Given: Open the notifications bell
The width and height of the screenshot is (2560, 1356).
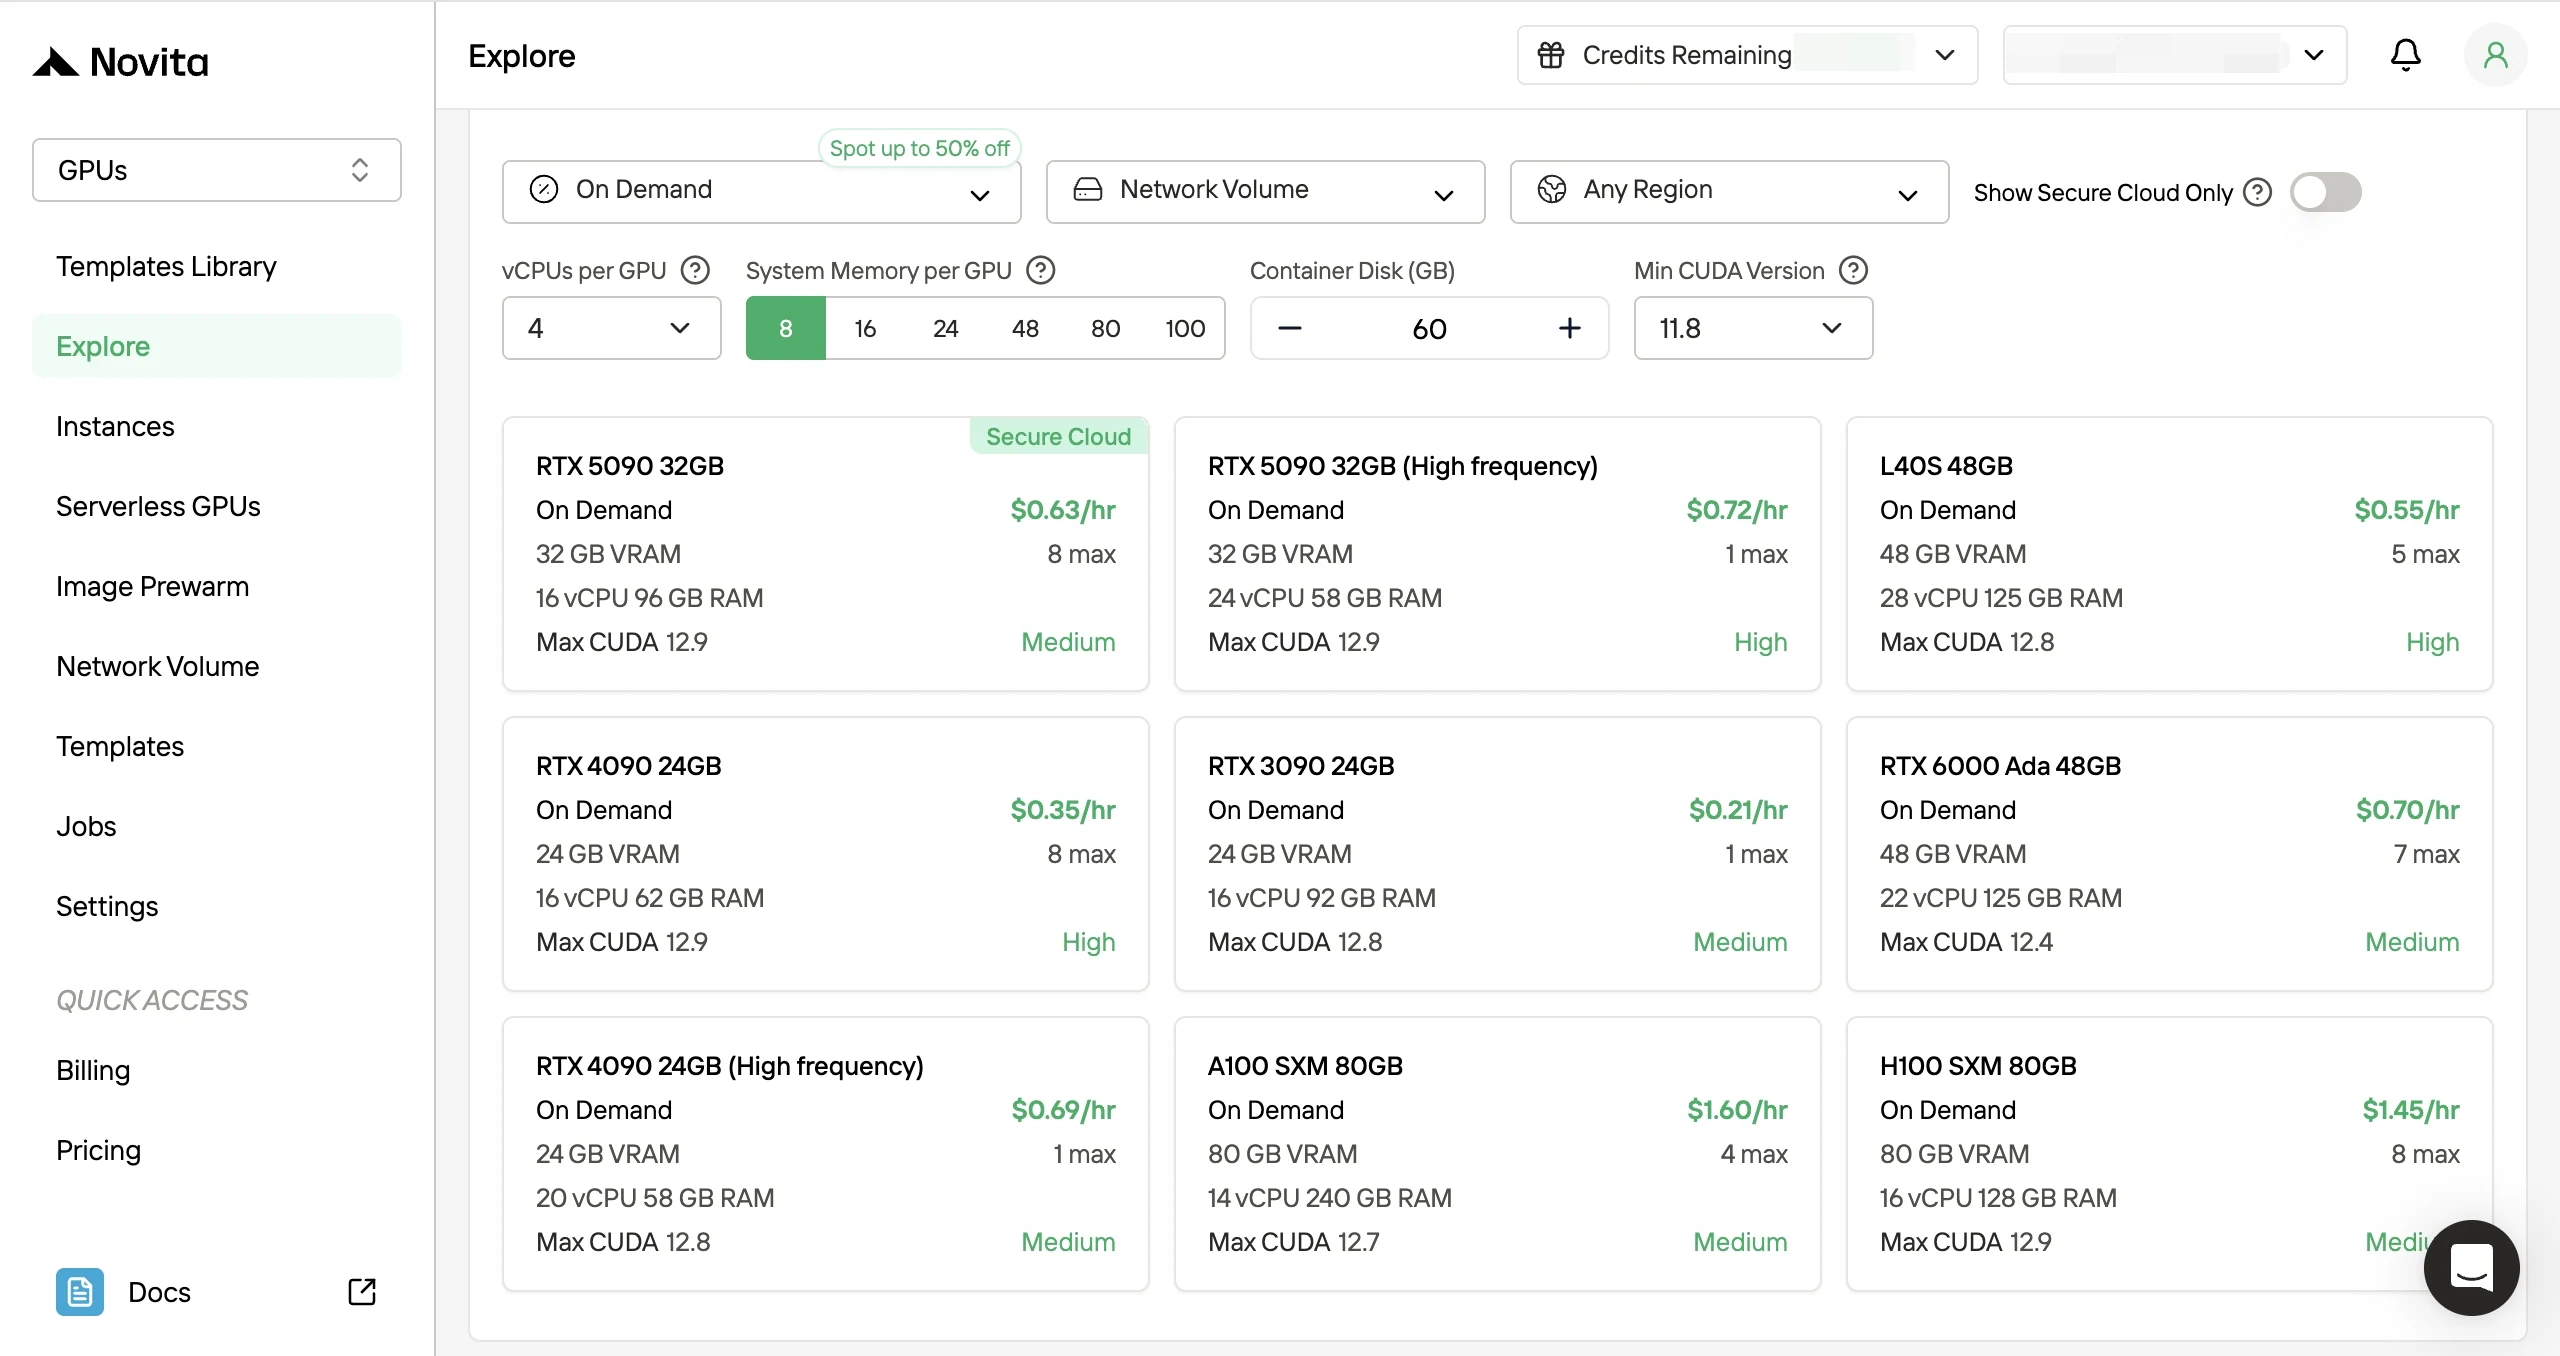Looking at the screenshot, I should click(2405, 55).
